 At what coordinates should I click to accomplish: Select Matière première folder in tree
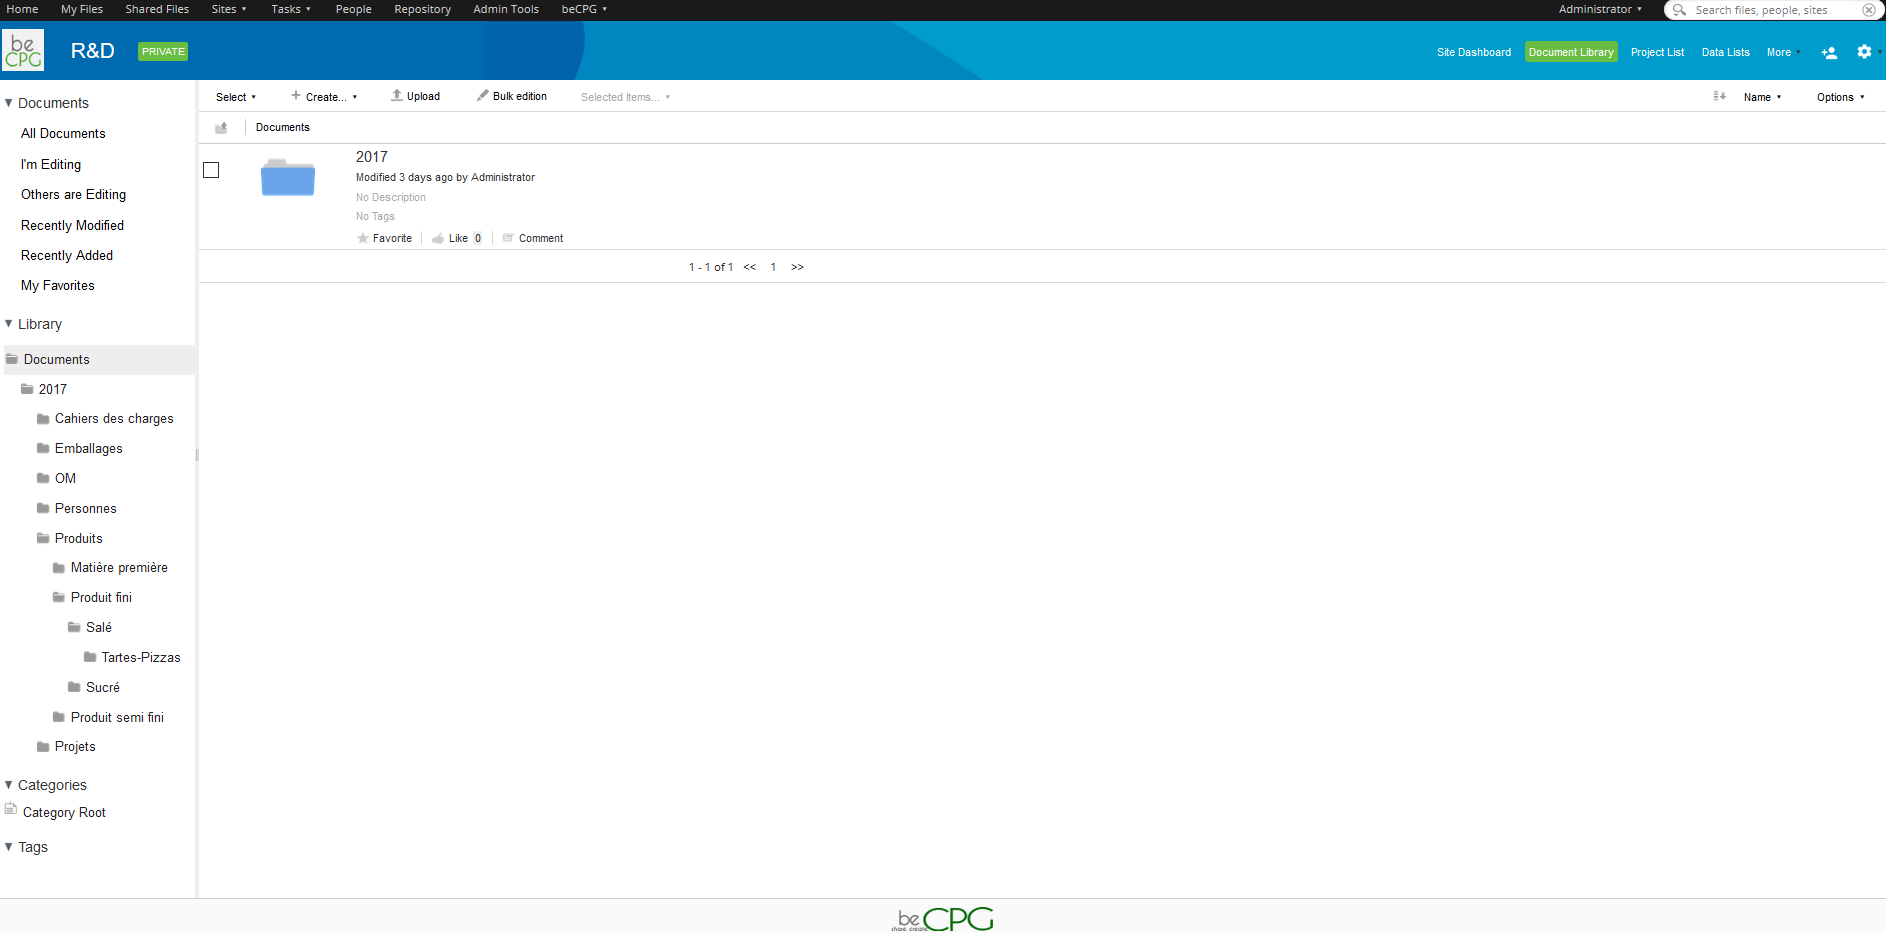[x=119, y=567]
